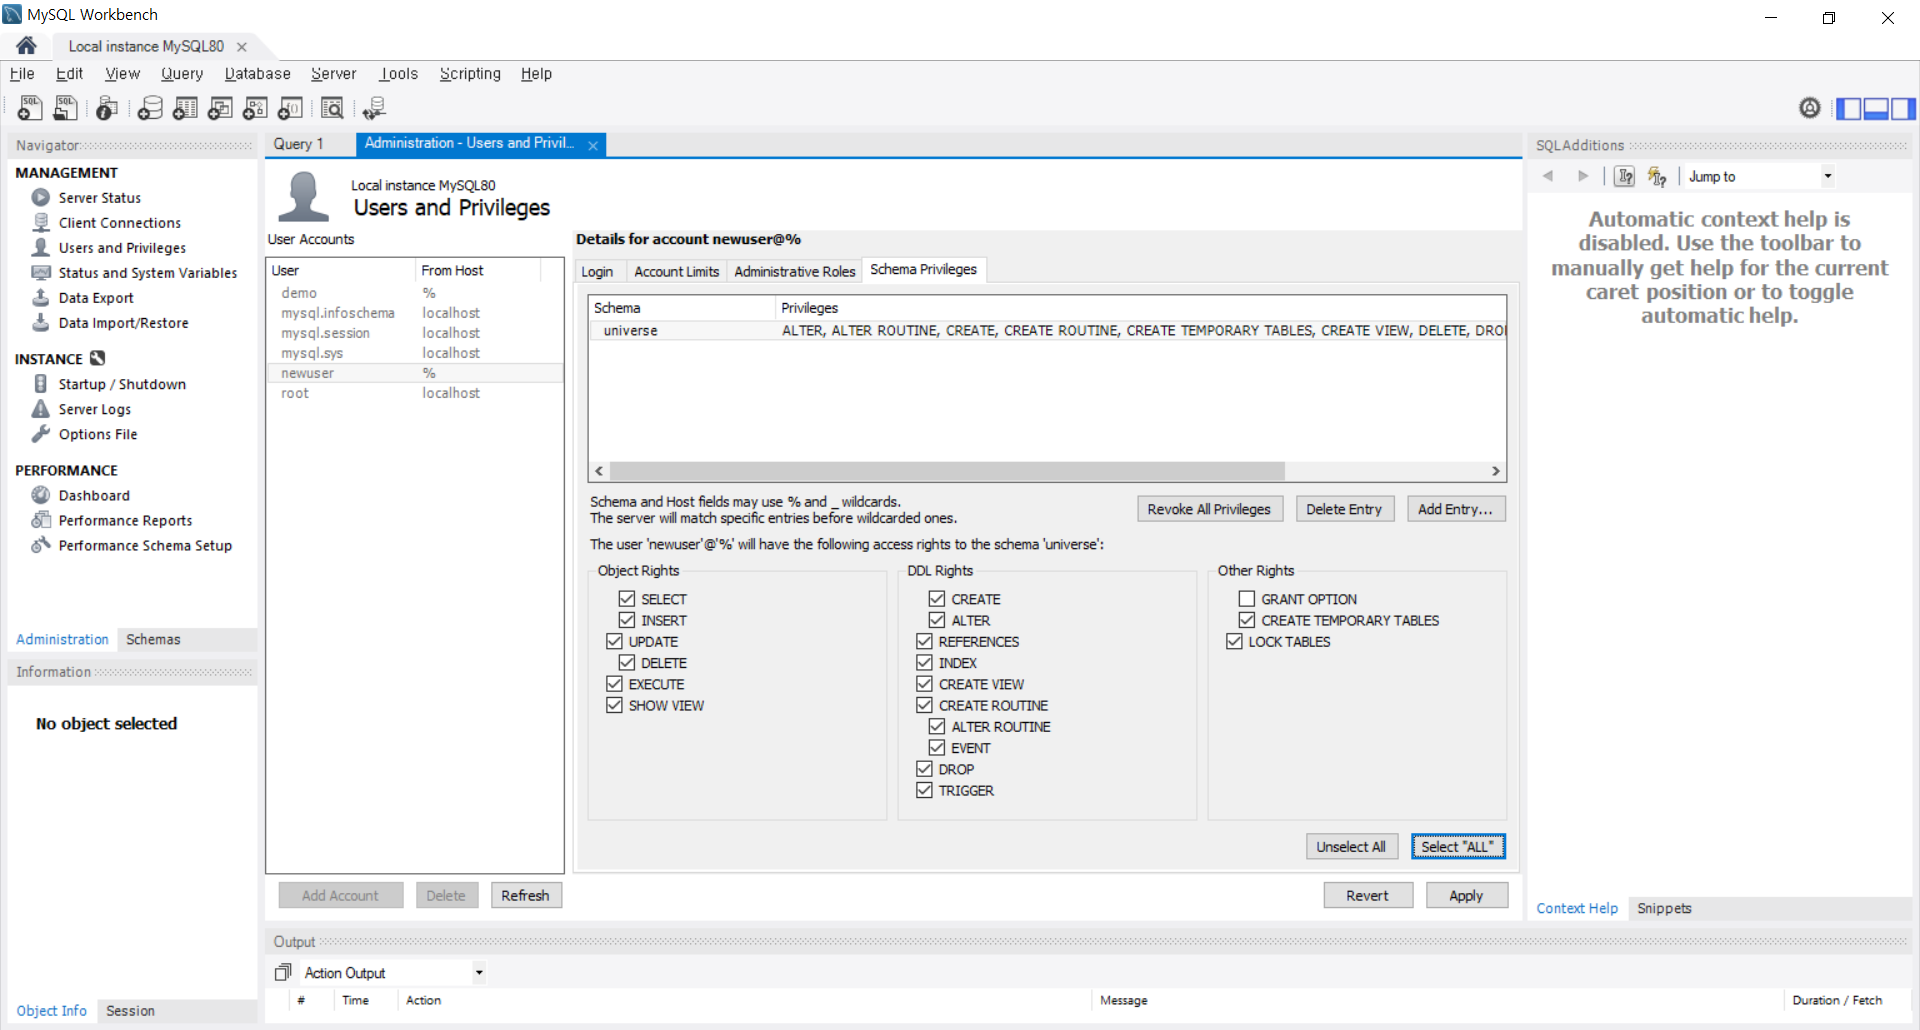This screenshot has width=1920, height=1030.
Task: Switch to the Query 1 tab
Action: 299,144
